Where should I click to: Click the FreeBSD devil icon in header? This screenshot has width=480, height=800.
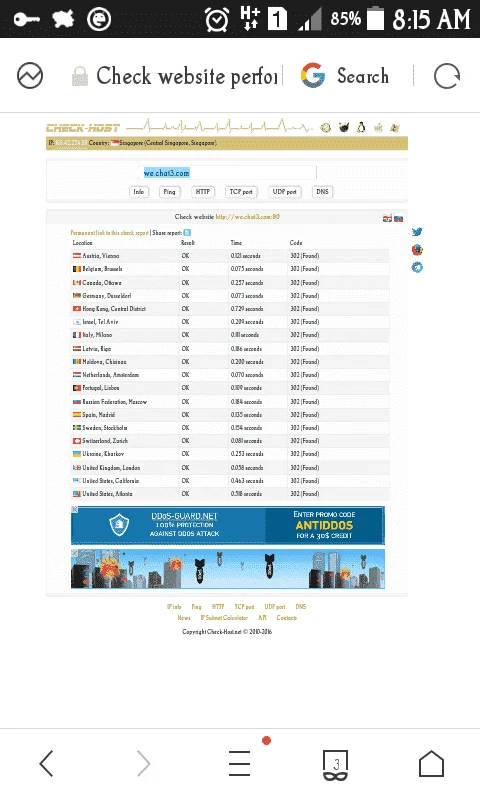pyautogui.click(x=344, y=127)
